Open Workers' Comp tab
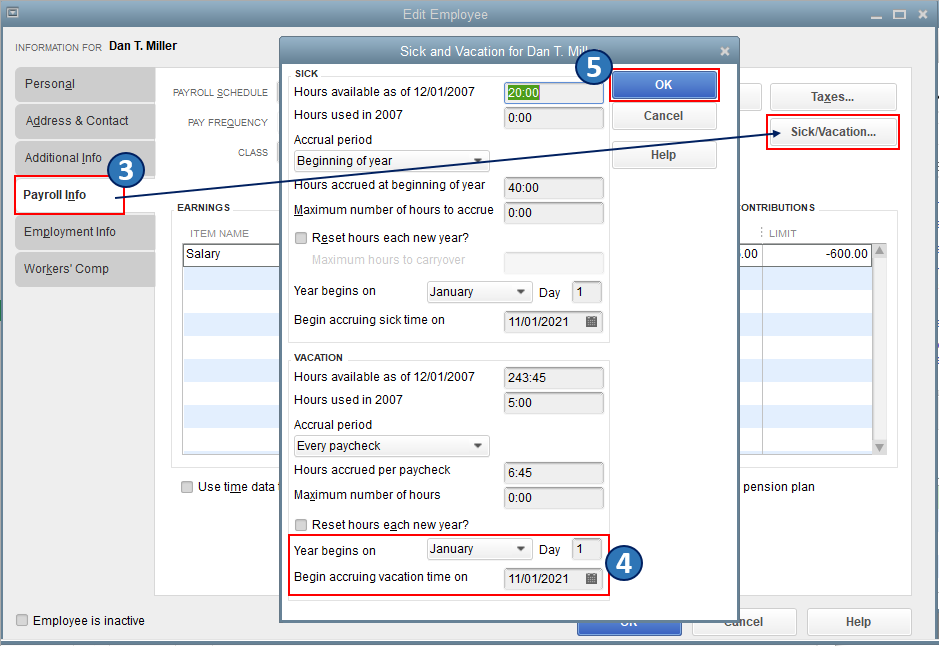 click(85, 269)
